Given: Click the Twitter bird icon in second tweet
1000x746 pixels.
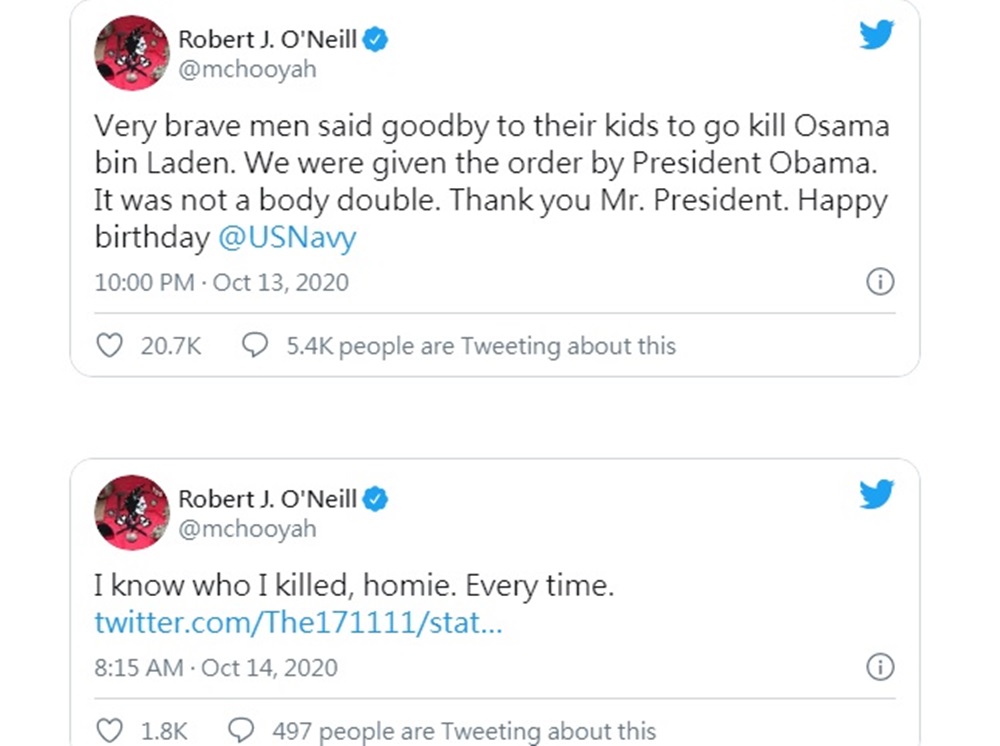Looking at the screenshot, I should [876, 494].
